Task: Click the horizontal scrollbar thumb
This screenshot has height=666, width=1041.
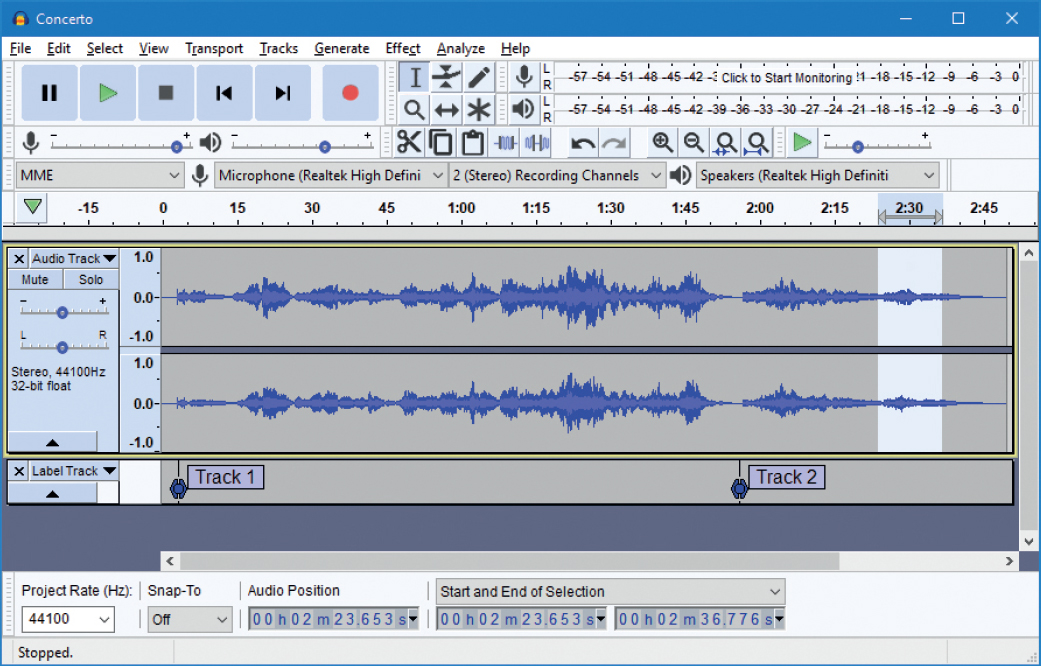Action: pyautogui.click(x=509, y=561)
